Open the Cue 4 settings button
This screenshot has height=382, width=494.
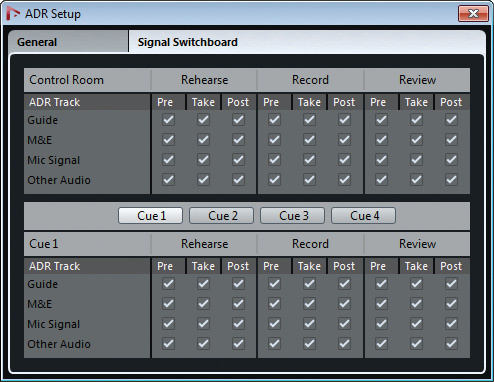pyautogui.click(x=364, y=216)
